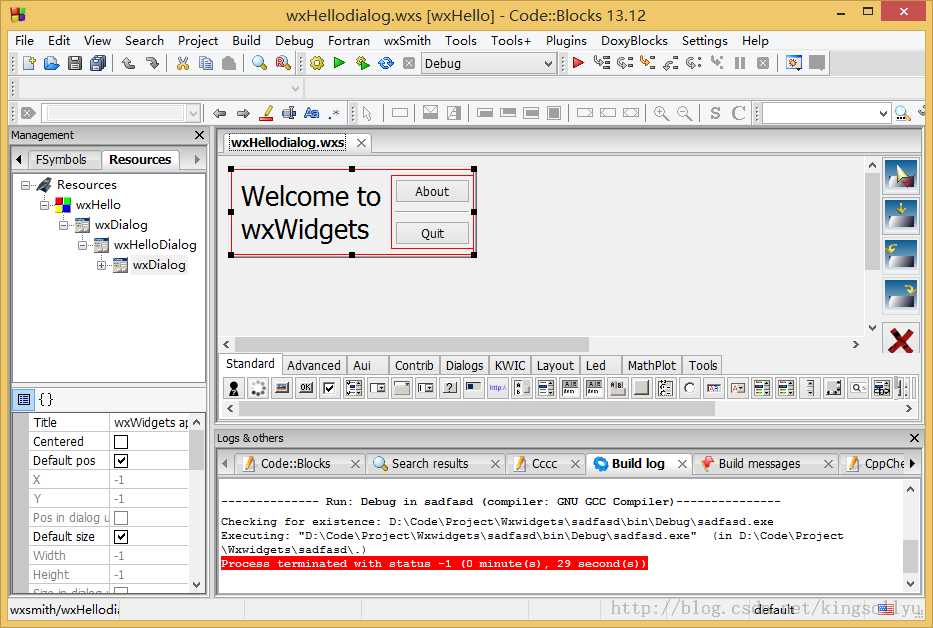933x628 pixels.
Task: Collapse the Resources tree root node
Action: pyautogui.click(x=26, y=185)
